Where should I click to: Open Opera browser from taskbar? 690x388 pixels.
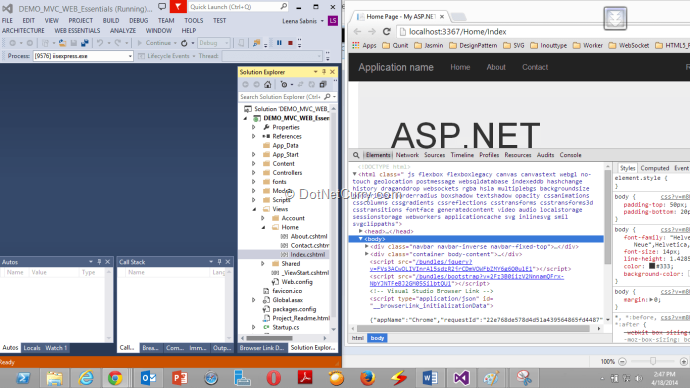(x=273, y=378)
